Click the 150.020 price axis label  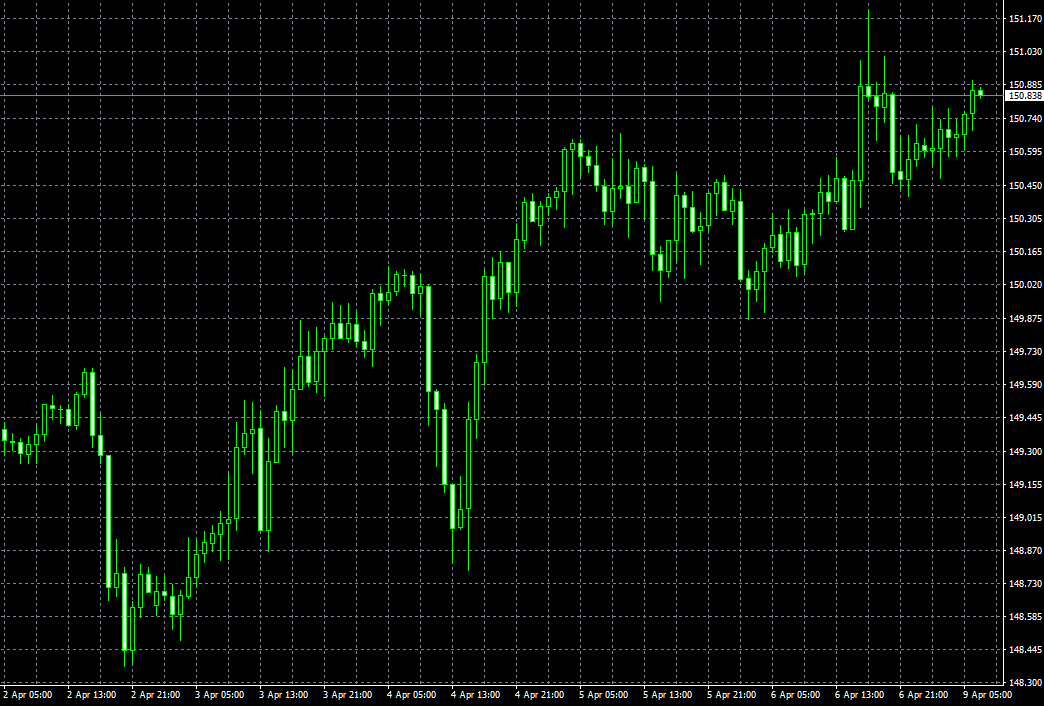(x=1025, y=285)
